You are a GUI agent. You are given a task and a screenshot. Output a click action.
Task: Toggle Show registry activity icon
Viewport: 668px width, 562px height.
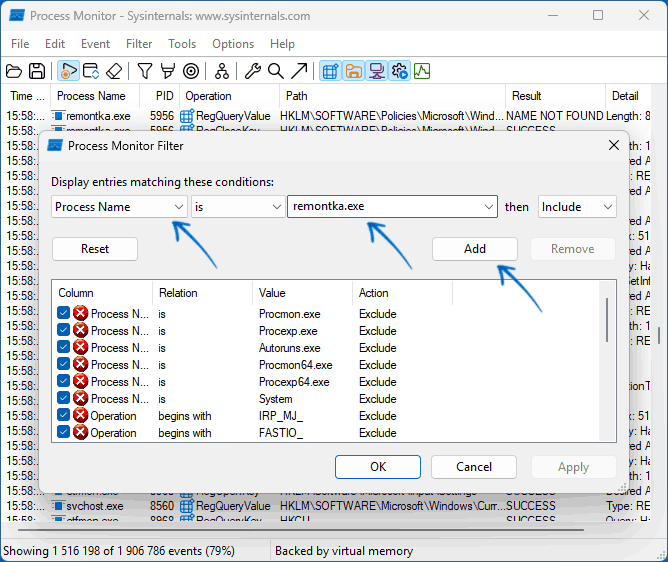click(x=331, y=71)
